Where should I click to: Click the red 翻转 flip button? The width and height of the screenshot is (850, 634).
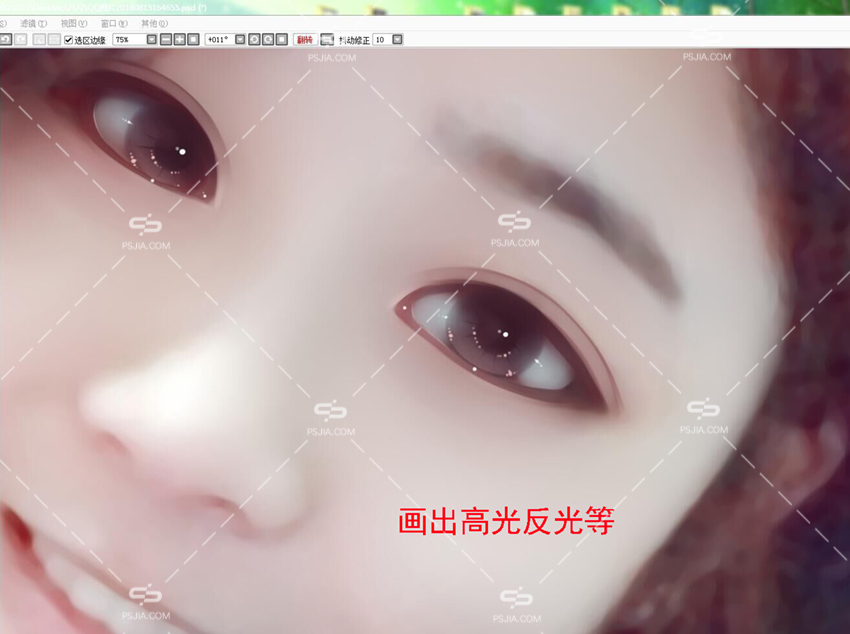305,40
